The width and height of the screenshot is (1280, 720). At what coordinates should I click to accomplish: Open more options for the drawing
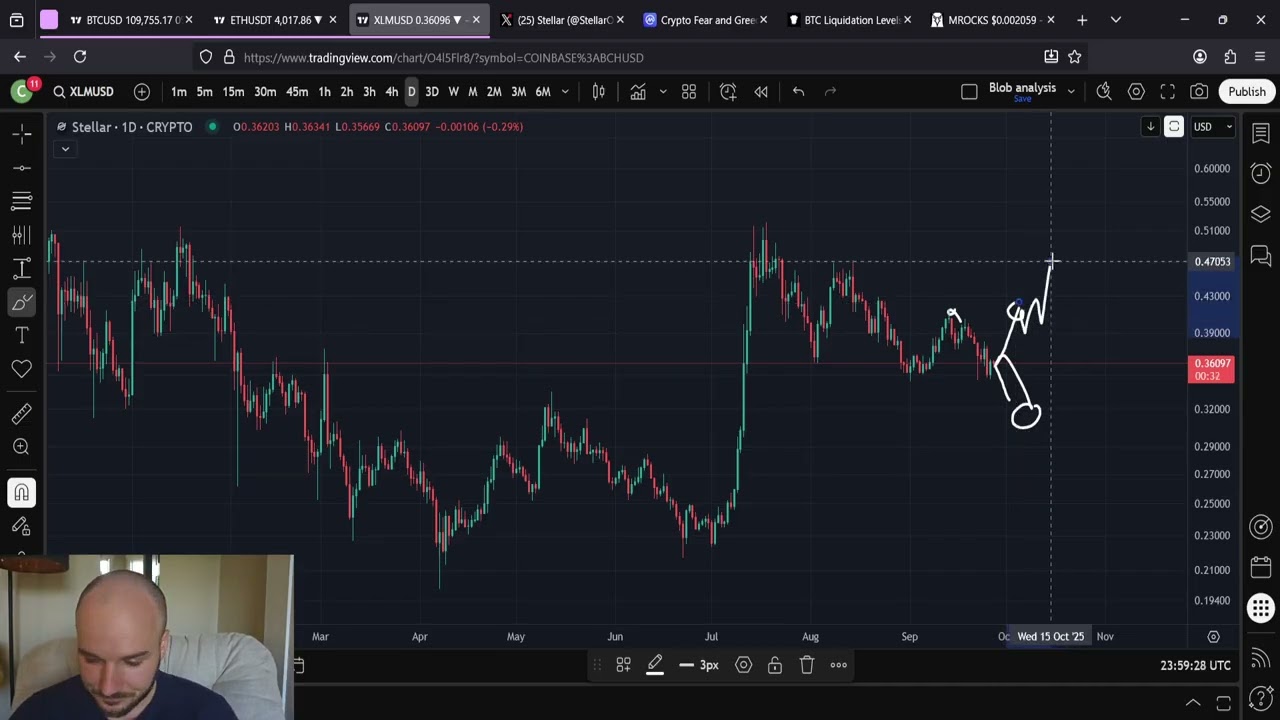[x=839, y=665]
